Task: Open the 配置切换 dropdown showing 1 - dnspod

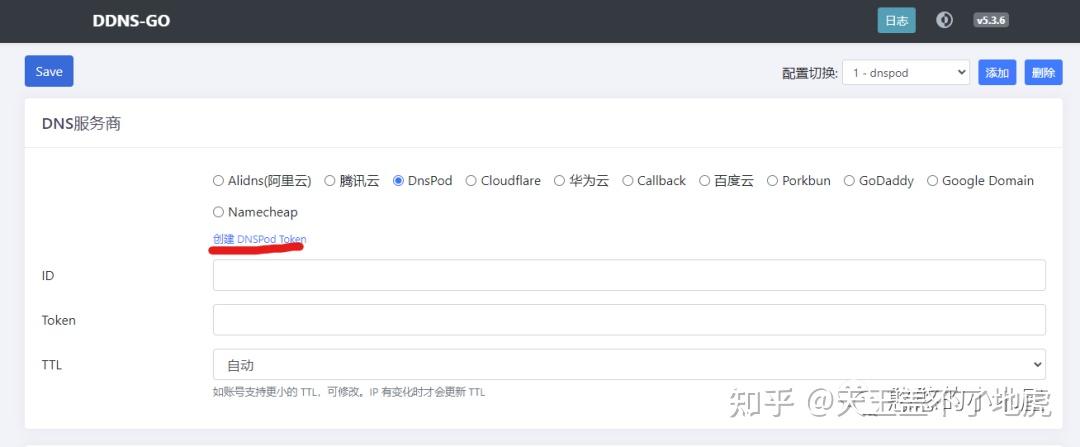Action: (x=906, y=72)
